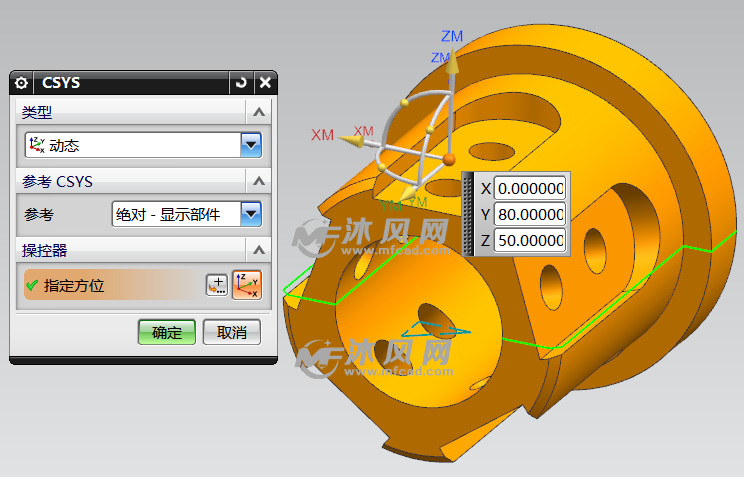The width and height of the screenshot is (744, 477).
Task: Click the coordinate box drag grip
Action: tap(468, 214)
